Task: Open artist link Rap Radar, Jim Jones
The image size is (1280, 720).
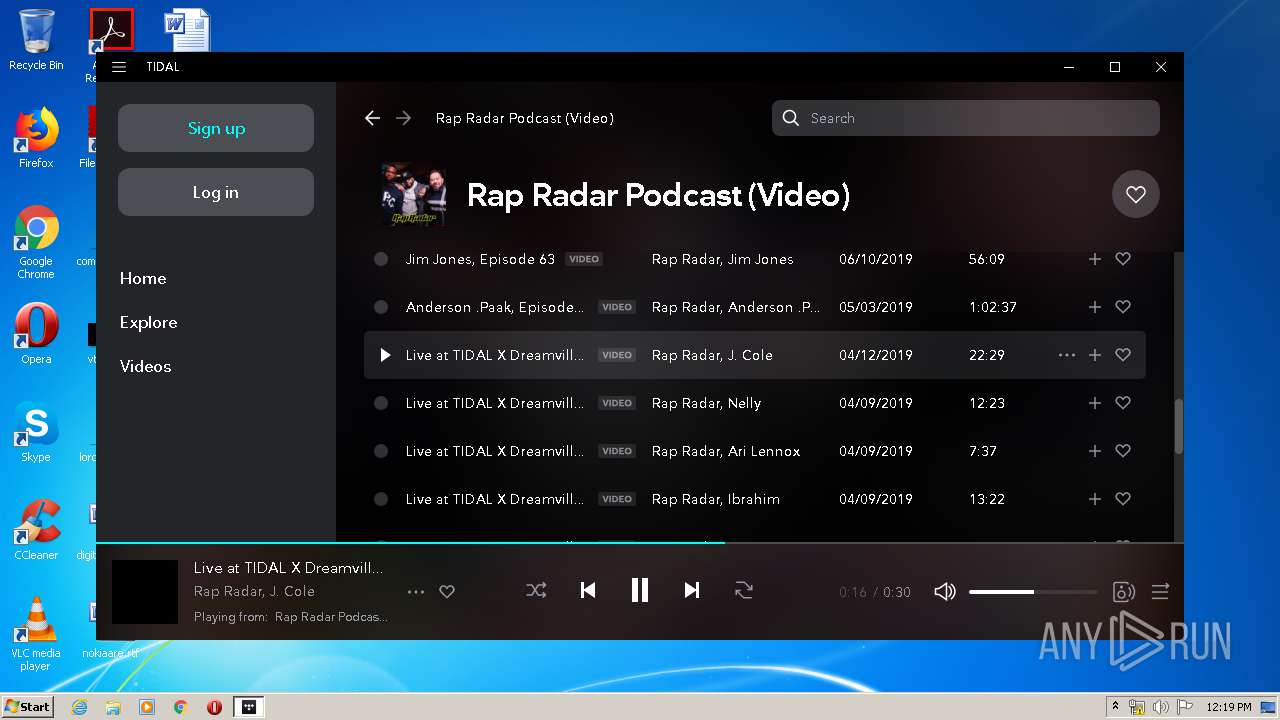Action: (722, 259)
